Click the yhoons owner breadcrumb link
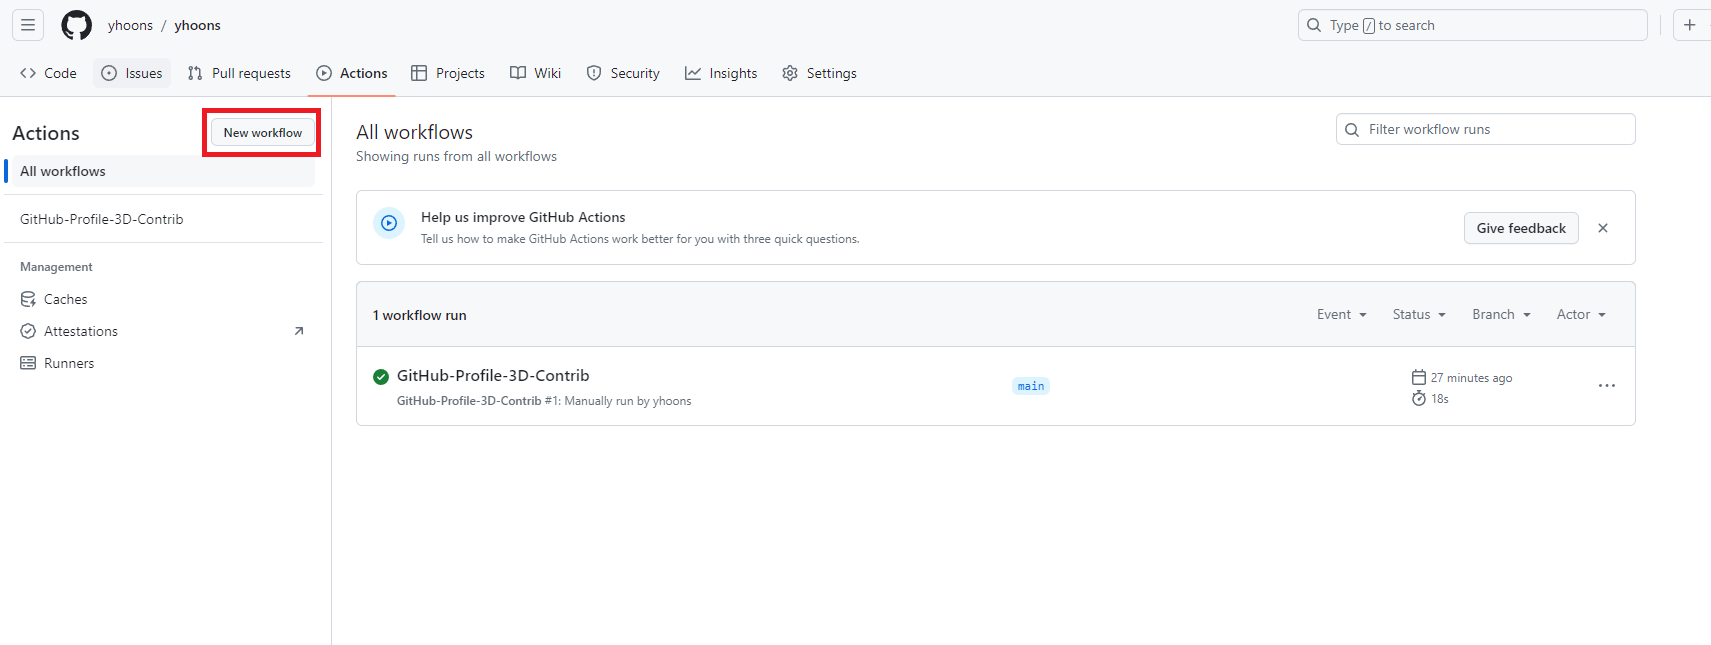1711x645 pixels. click(130, 25)
